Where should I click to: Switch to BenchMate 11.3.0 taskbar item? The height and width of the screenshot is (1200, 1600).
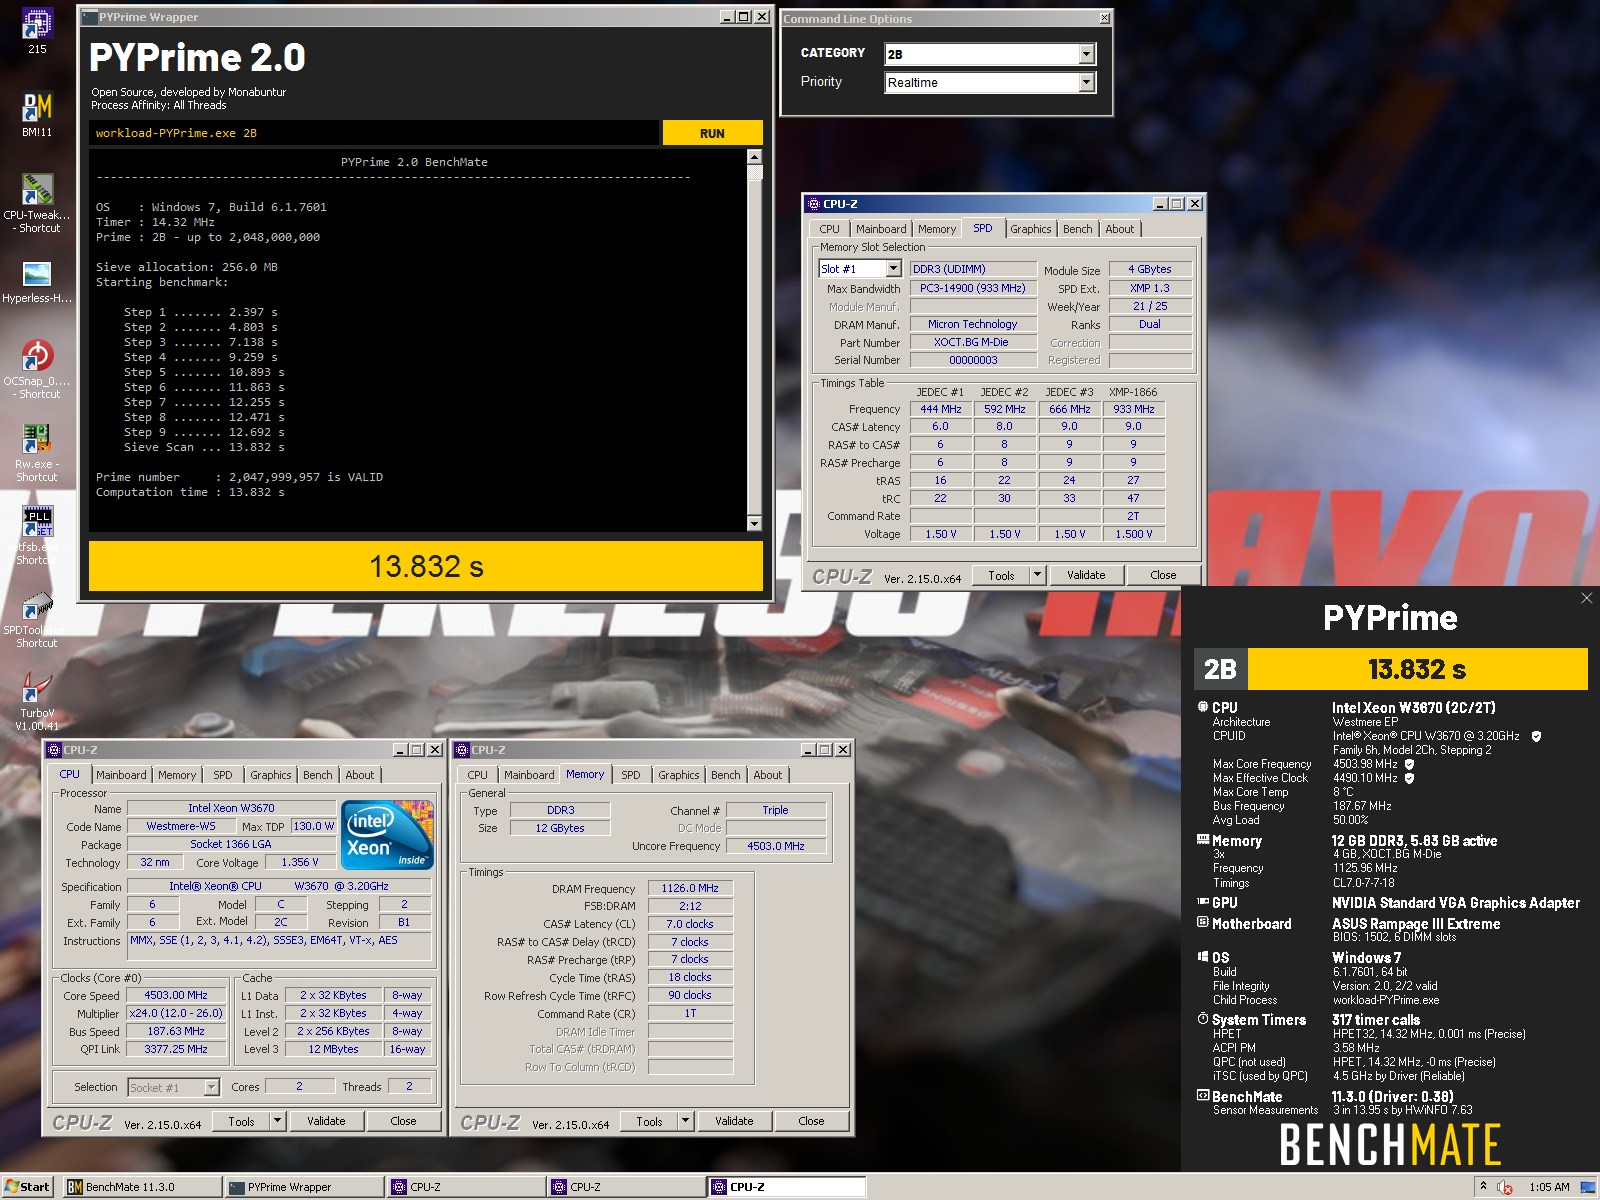(142, 1187)
